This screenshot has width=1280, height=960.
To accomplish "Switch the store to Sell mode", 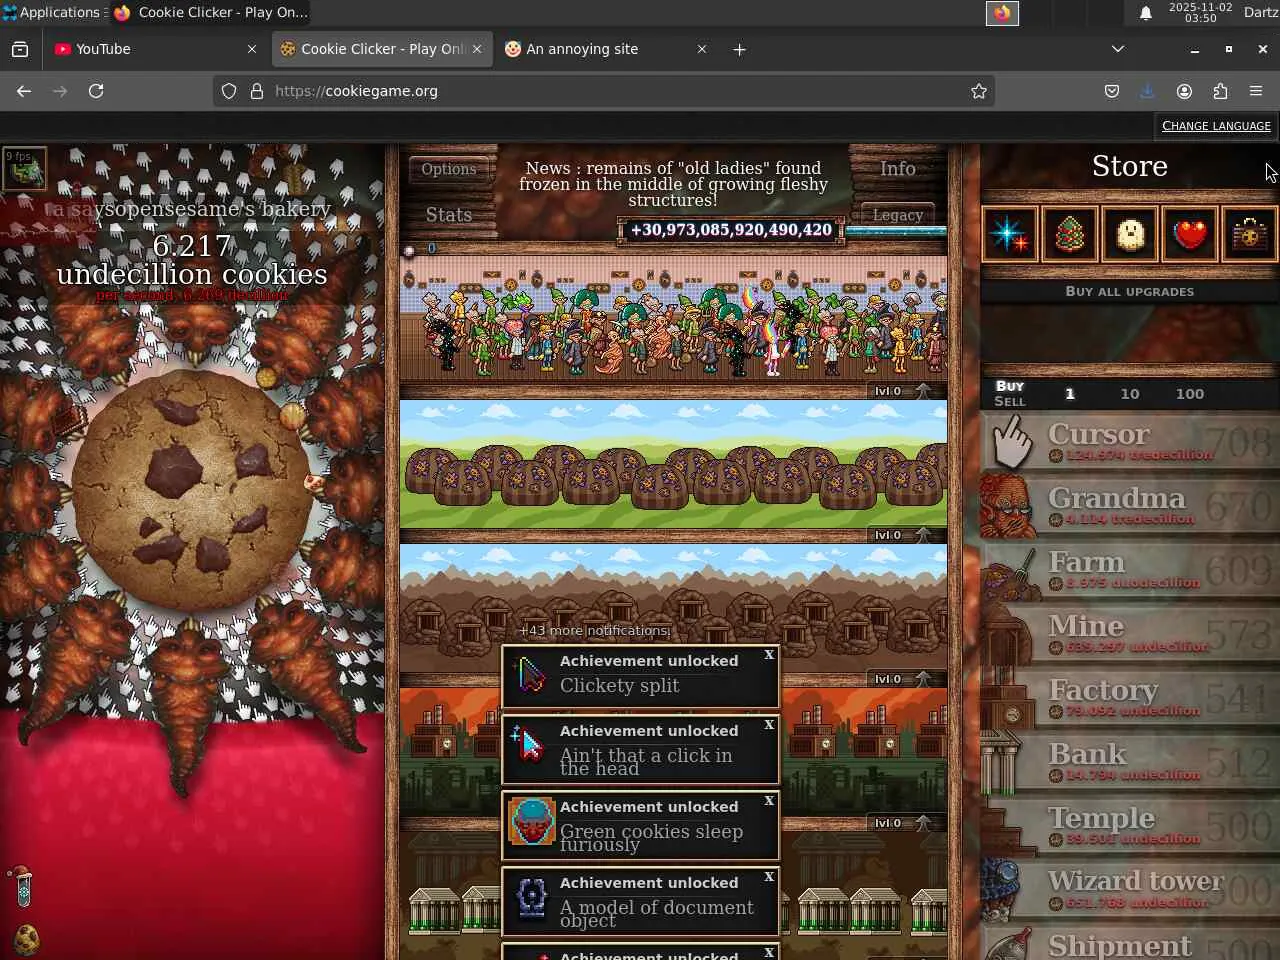I will pos(1010,402).
